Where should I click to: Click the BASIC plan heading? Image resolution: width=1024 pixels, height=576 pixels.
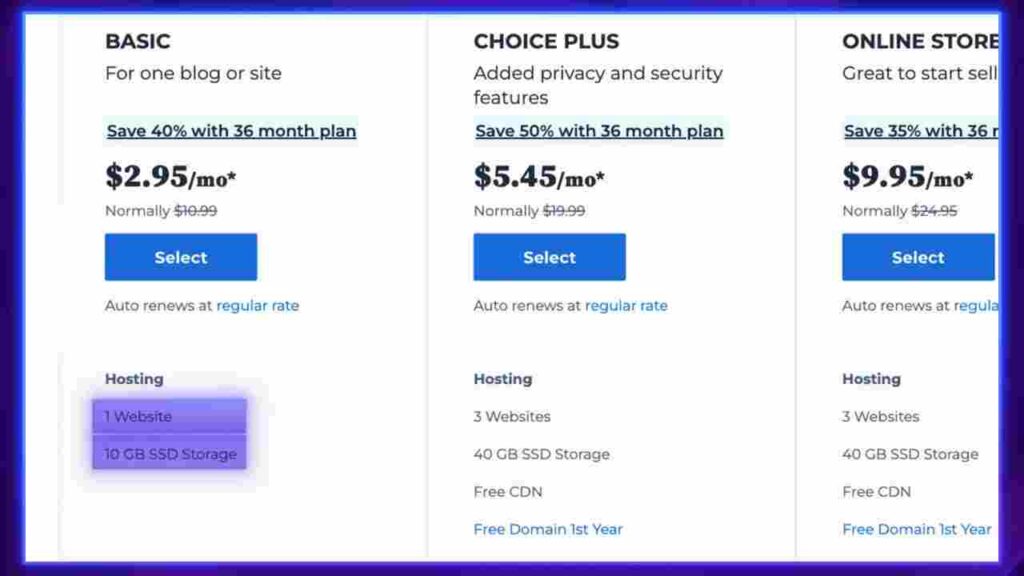138,41
